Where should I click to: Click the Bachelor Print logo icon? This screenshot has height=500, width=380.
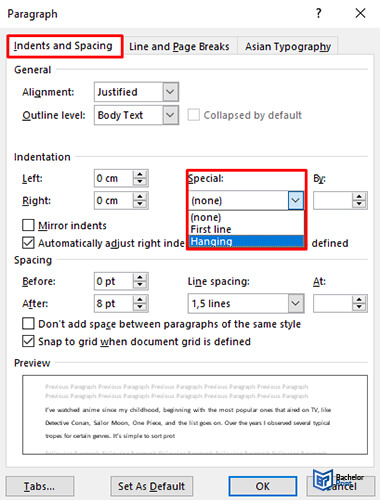323,479
